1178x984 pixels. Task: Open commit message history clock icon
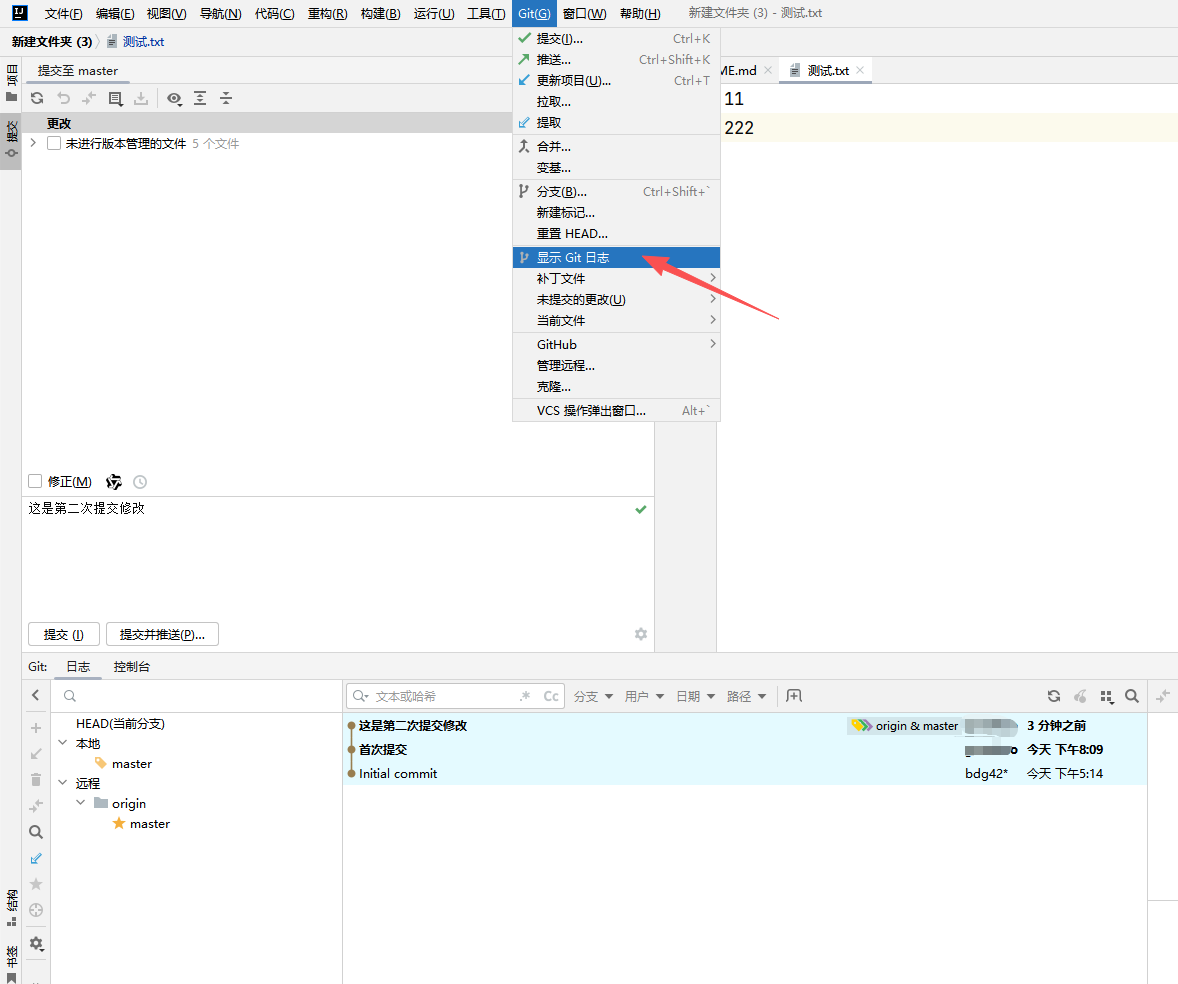point(140,482)
